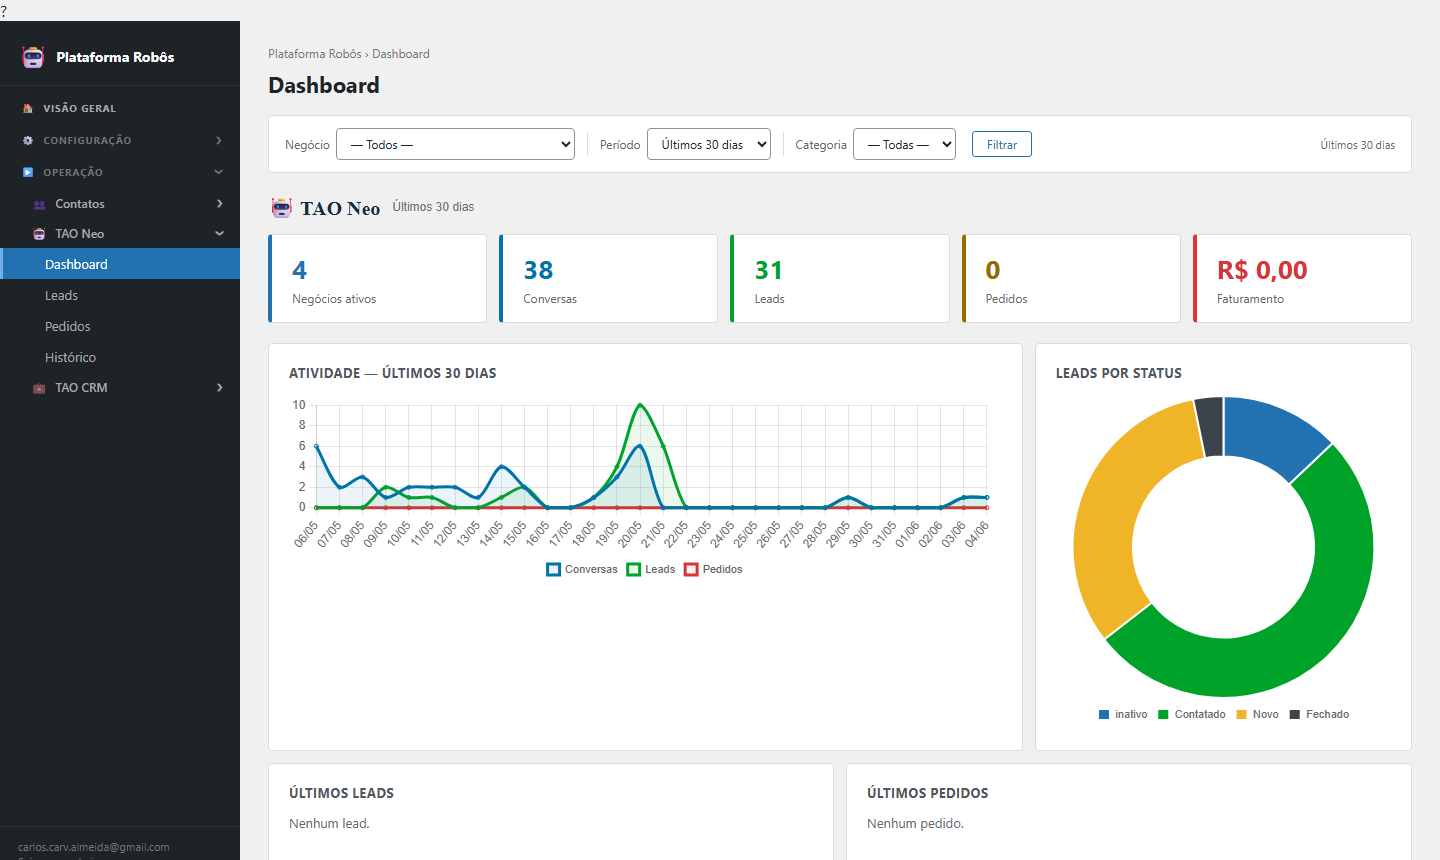Viewport: 1440px width, 860px height.
Task: Toggle Conversas series in chart legend
Action: click(582, 569)
